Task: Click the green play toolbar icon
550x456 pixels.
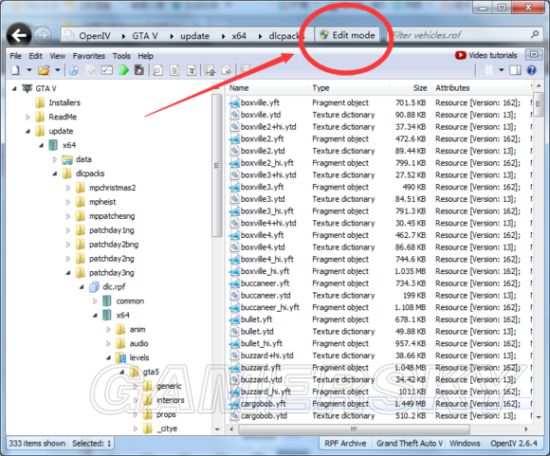Action: (123, 70)
